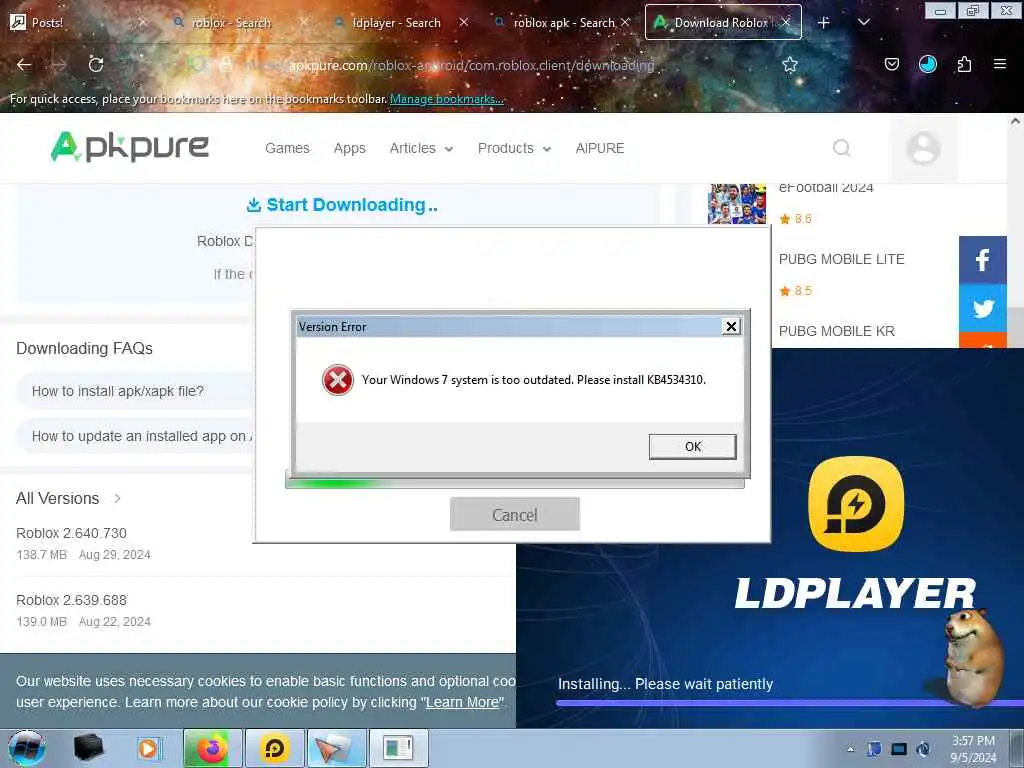Screen dimensions: 1024x768
Task: Click the Cancel button in installer window
Action: tap(515, 515)
